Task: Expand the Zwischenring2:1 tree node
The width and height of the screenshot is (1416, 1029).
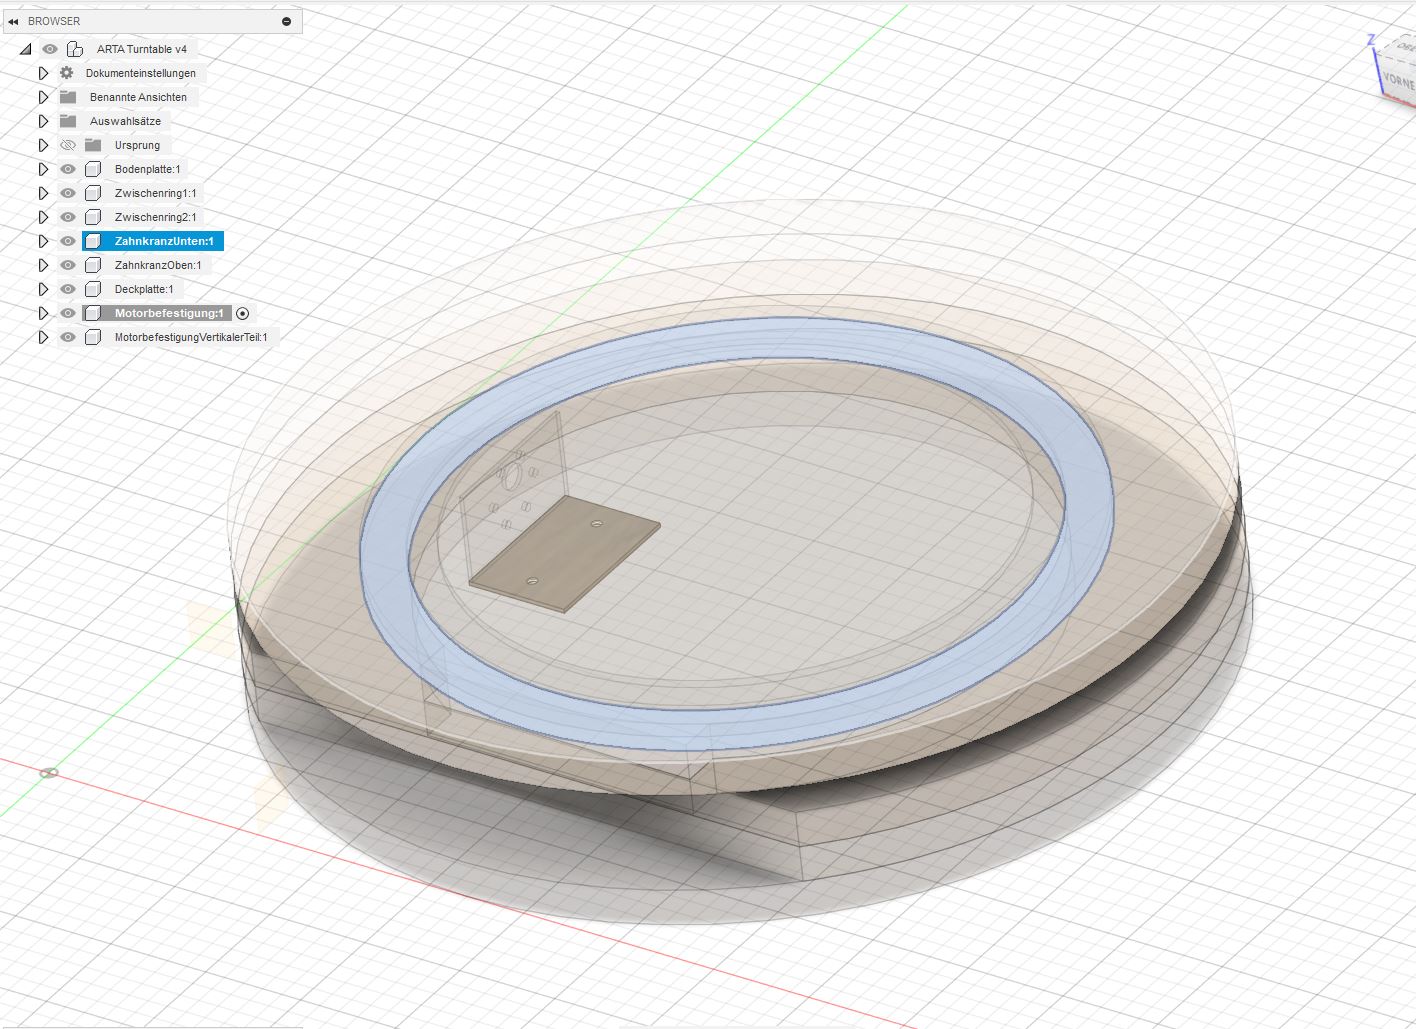Action: (x=43, y=217)
